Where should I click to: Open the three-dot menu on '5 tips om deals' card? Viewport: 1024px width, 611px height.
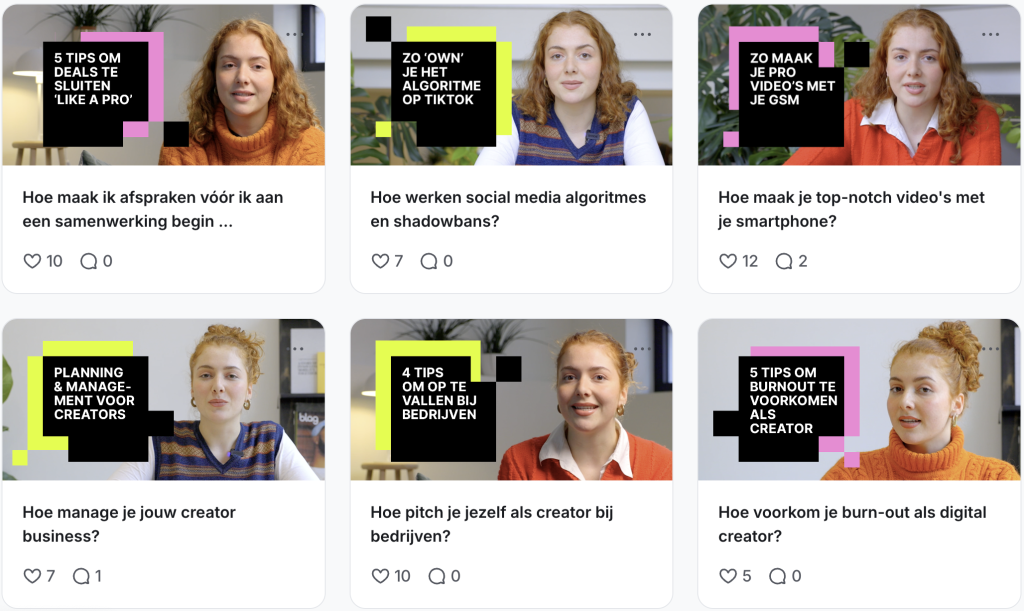tap(294, 34)
